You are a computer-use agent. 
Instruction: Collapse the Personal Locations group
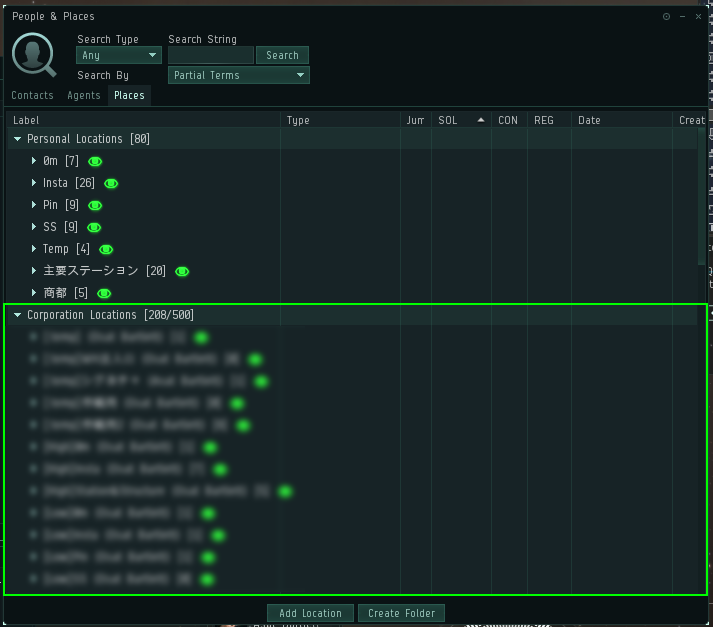click(x=18, y=139)
